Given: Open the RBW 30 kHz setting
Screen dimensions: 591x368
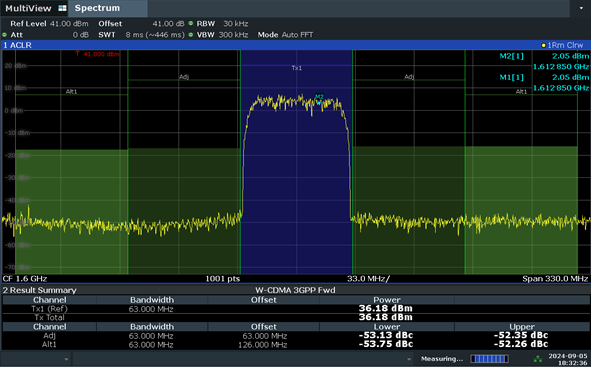Looking at the screenshot, I should [x=222, y=24].
